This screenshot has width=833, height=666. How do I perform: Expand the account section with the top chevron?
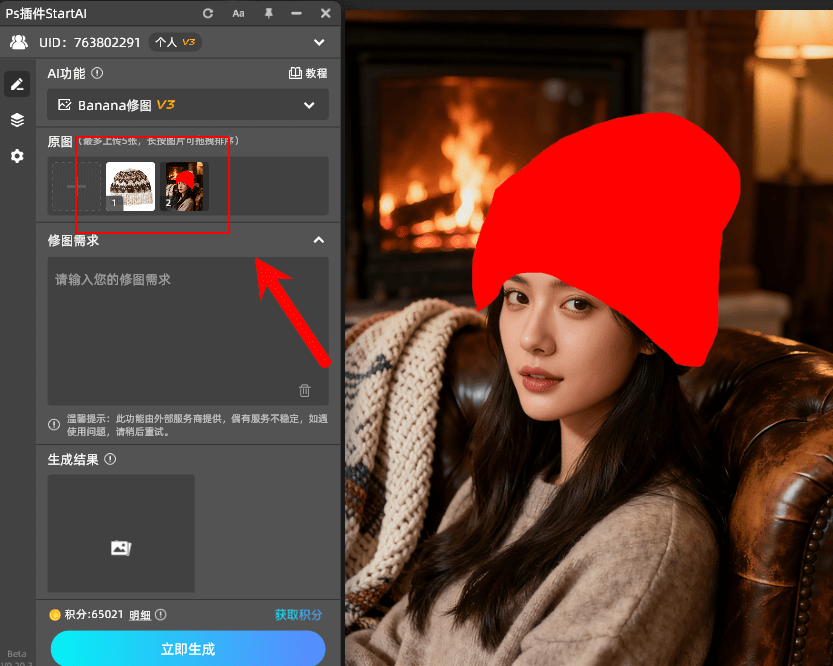click(x=318, y=42)
